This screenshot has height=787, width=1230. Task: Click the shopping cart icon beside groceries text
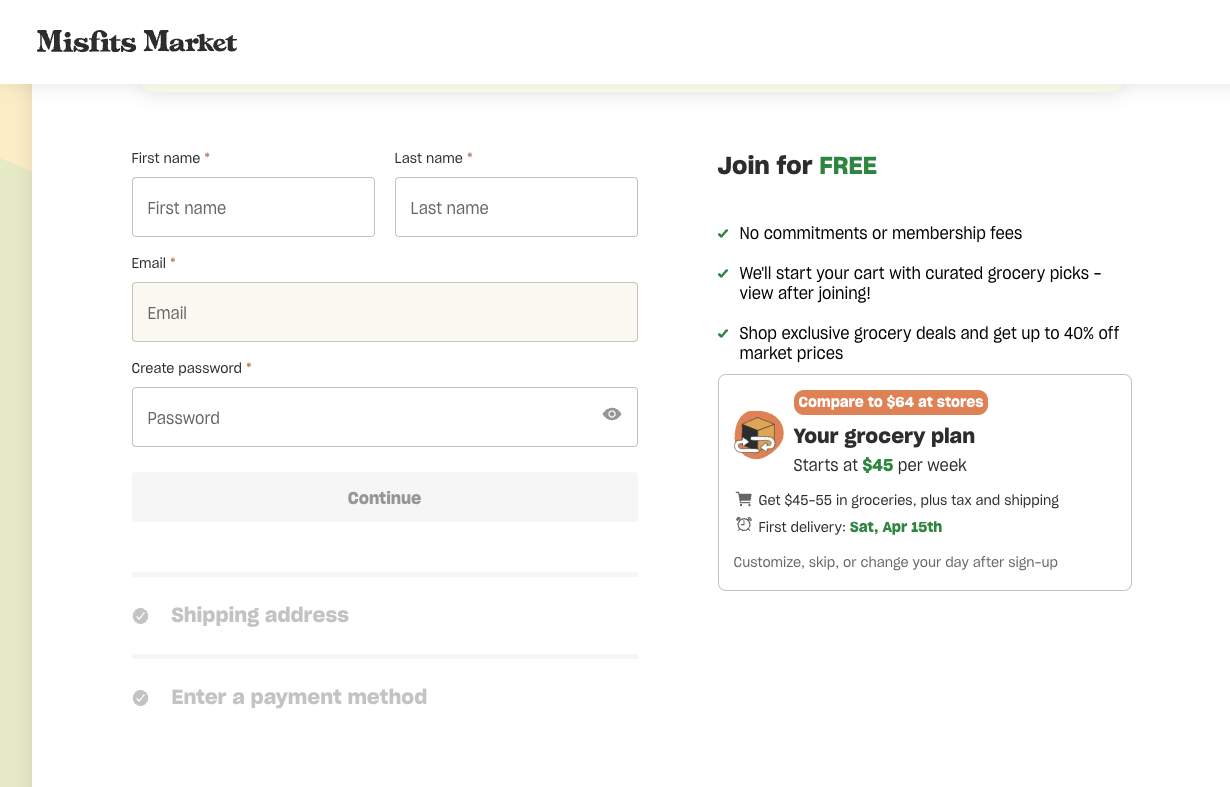tap(743, 498)
